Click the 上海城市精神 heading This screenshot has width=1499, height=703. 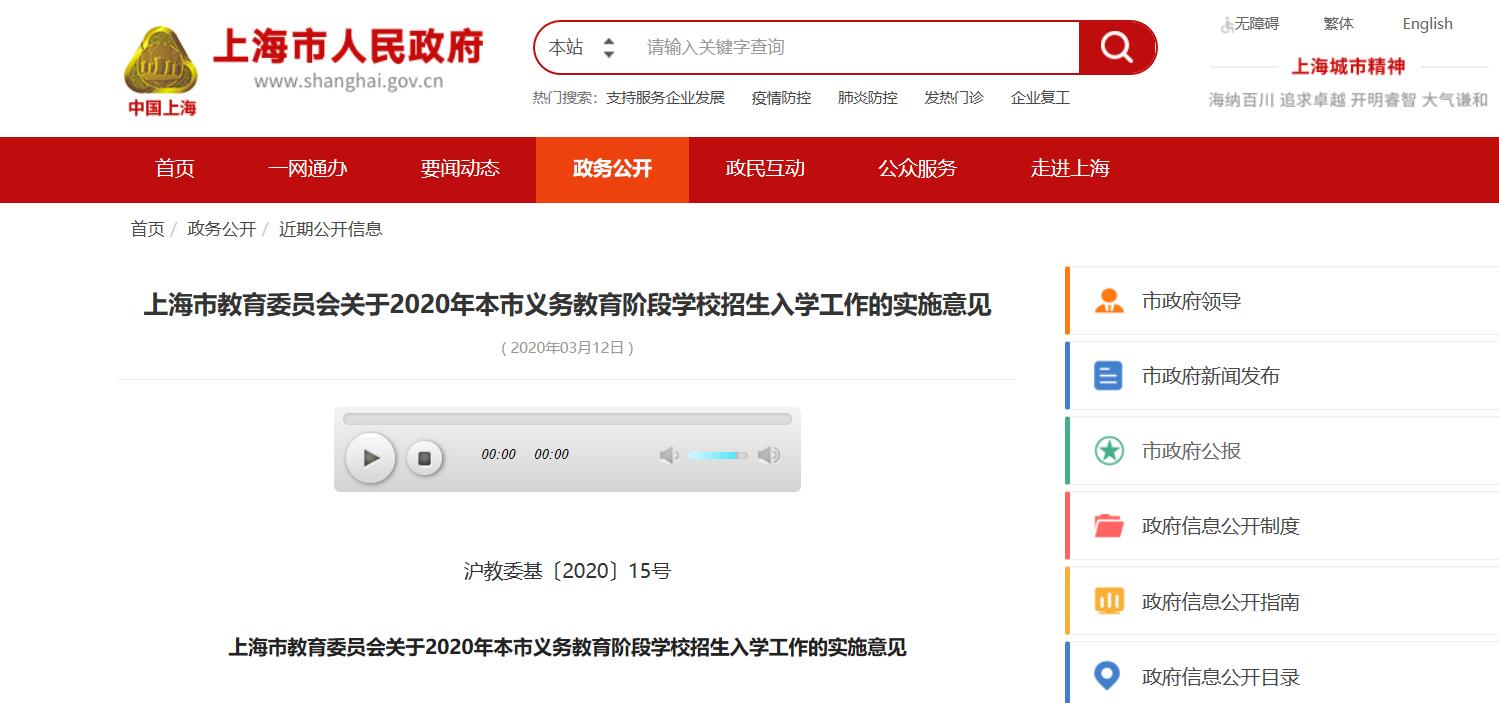(1348, 67)
